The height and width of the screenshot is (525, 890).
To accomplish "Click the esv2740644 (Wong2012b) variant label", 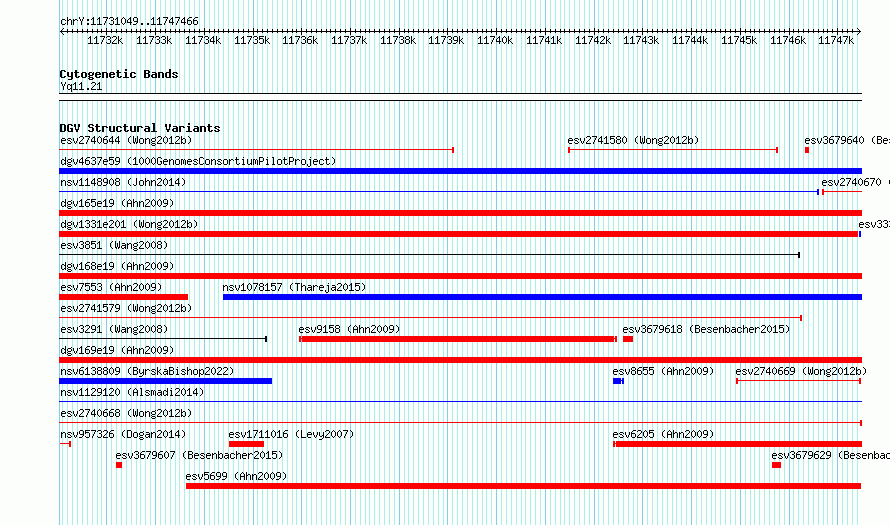I will click(126, 140).
